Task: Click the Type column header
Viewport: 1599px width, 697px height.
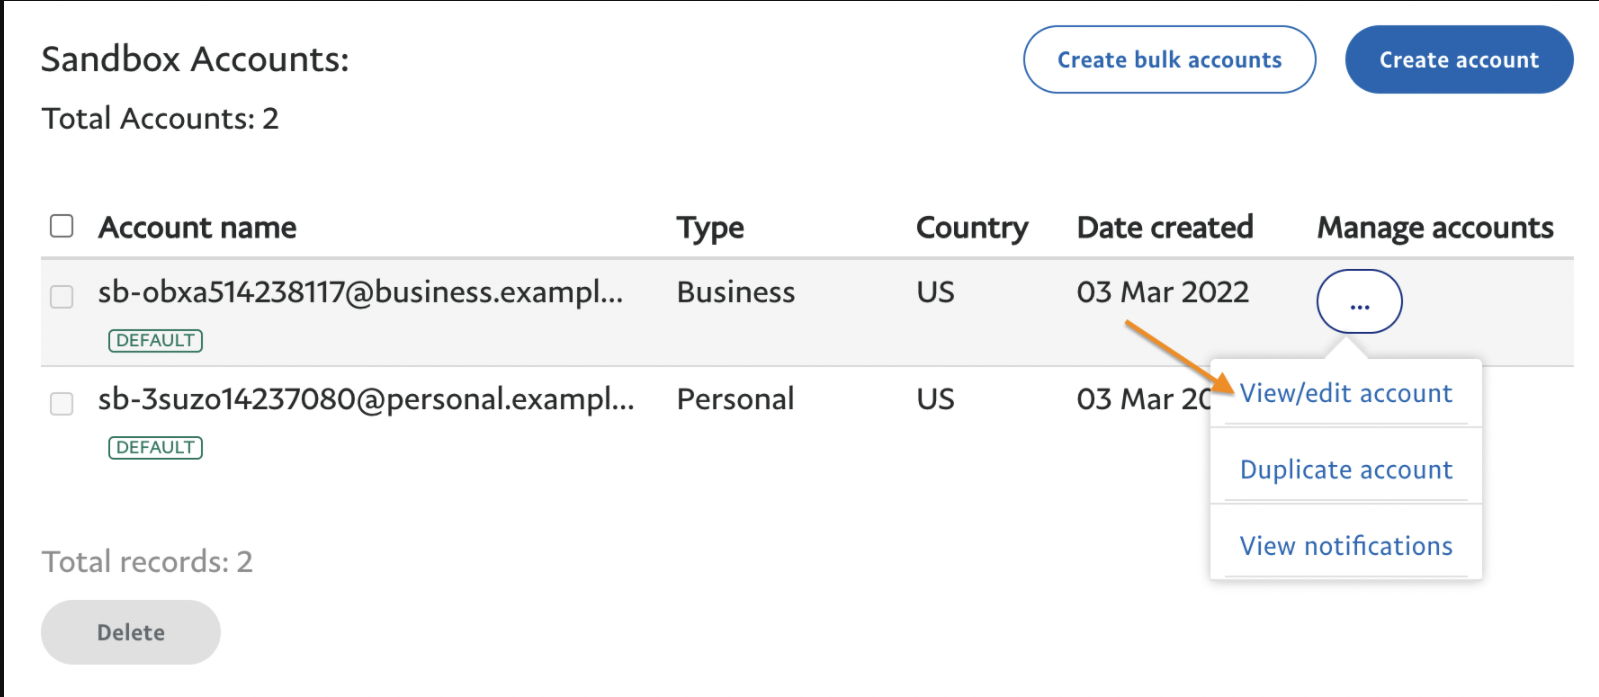Action: pos(710,228)
